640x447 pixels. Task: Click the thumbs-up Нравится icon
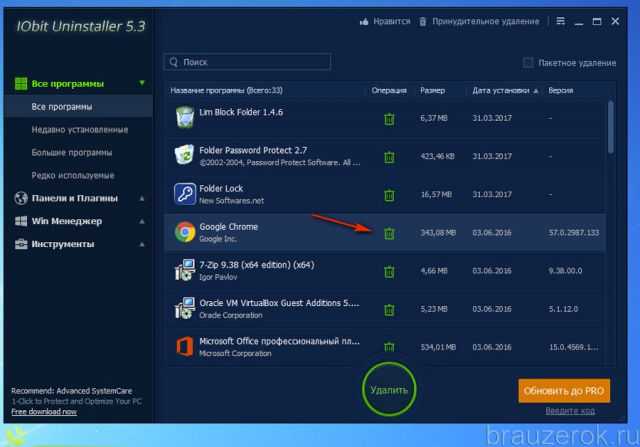364,21
